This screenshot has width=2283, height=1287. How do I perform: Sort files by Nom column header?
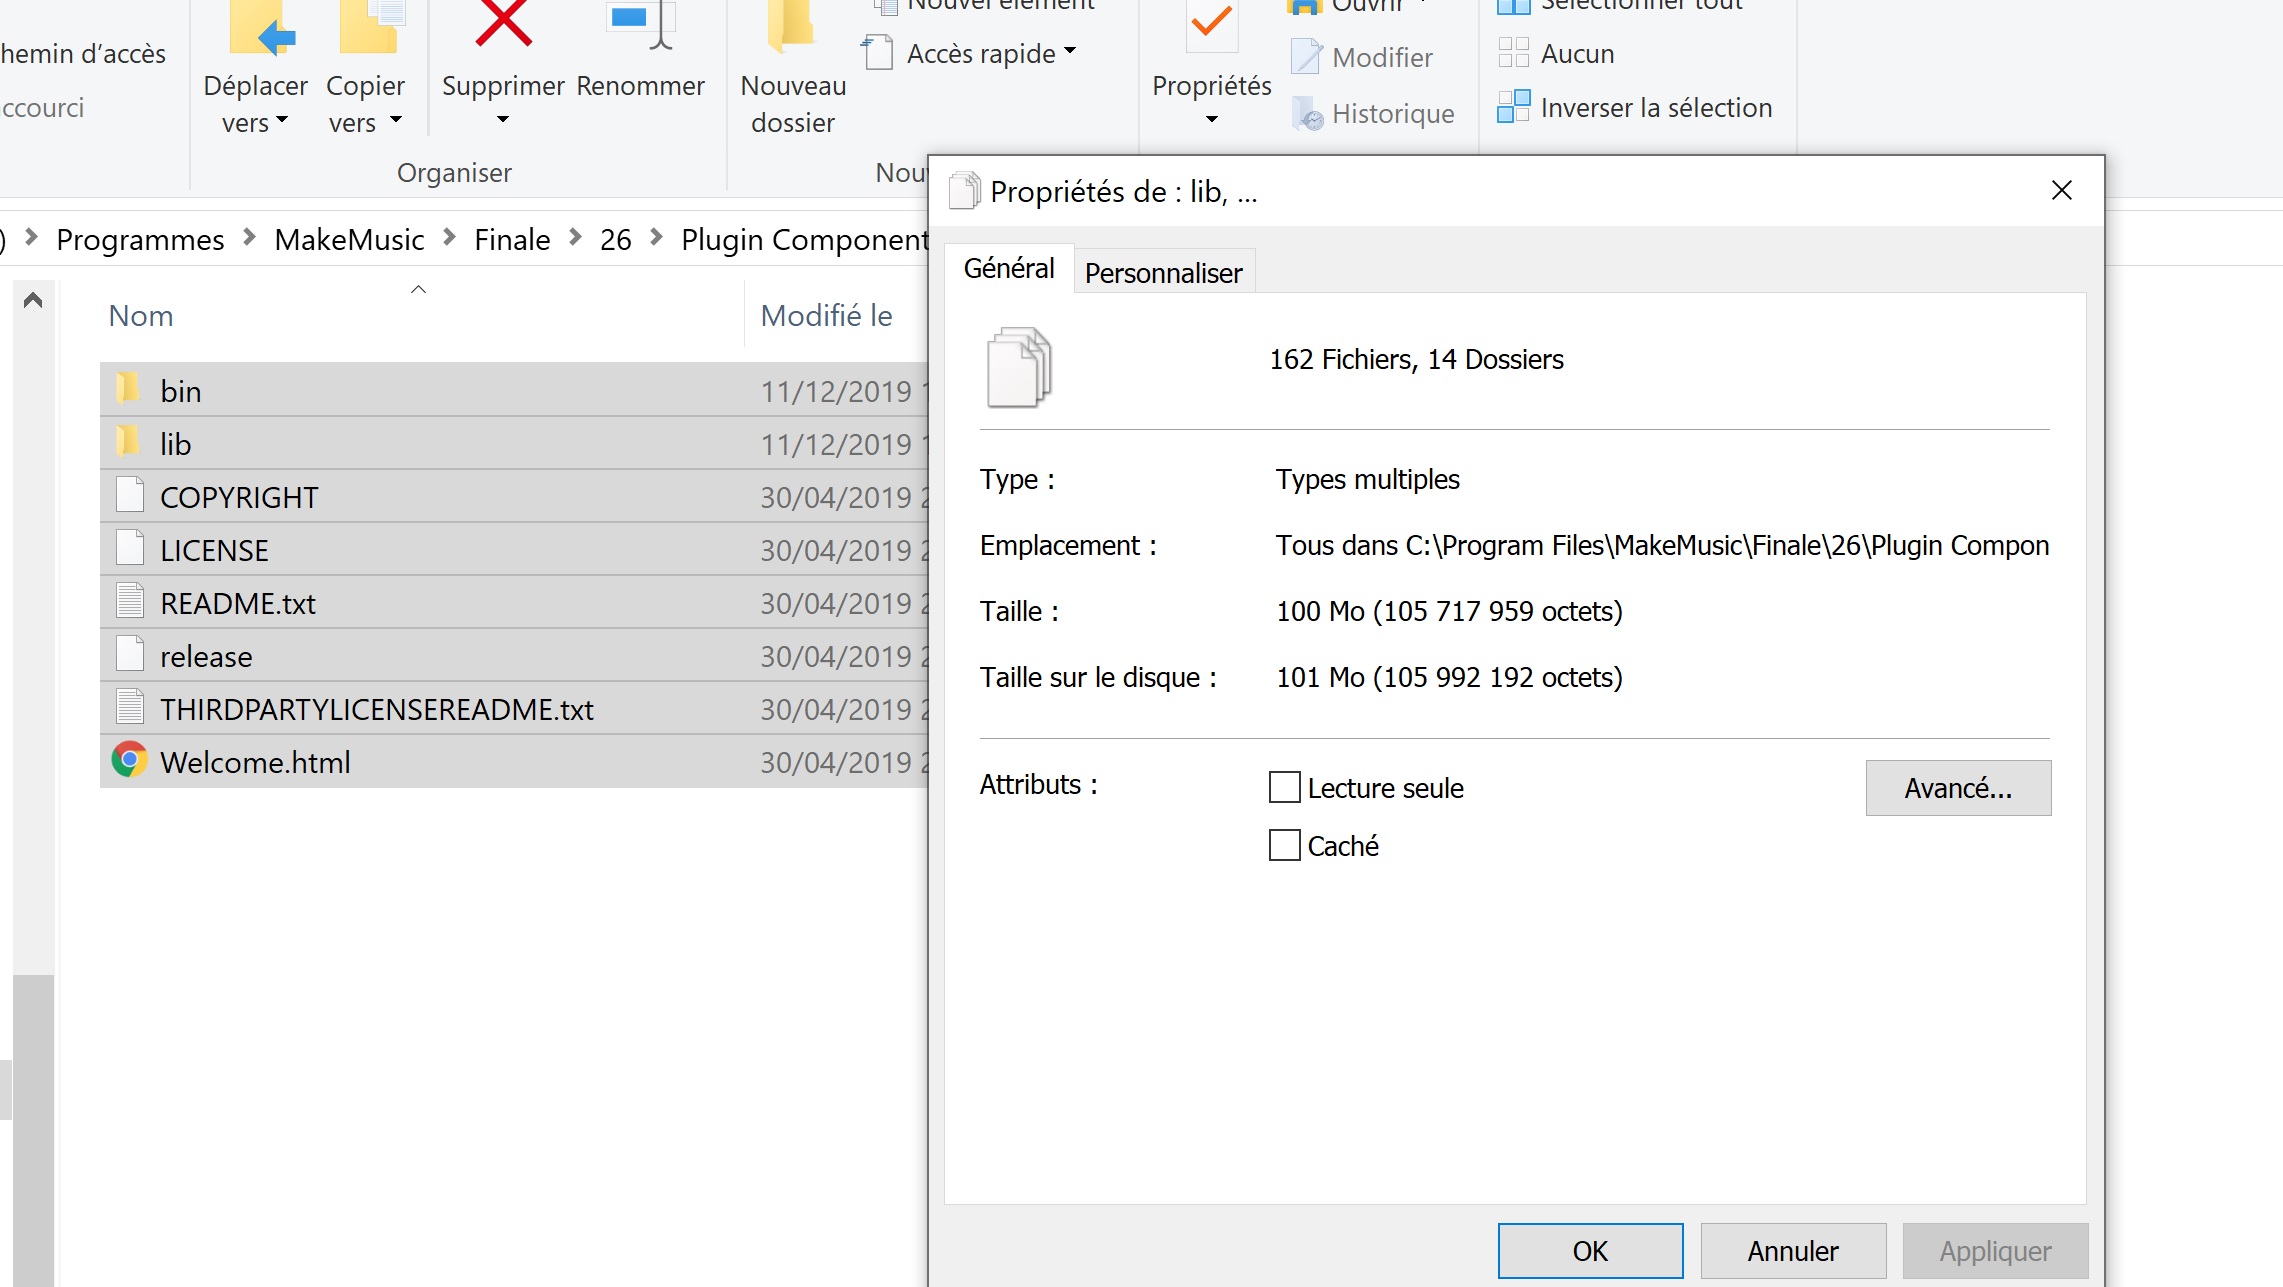pyautogui.click(x=141, y=316)
